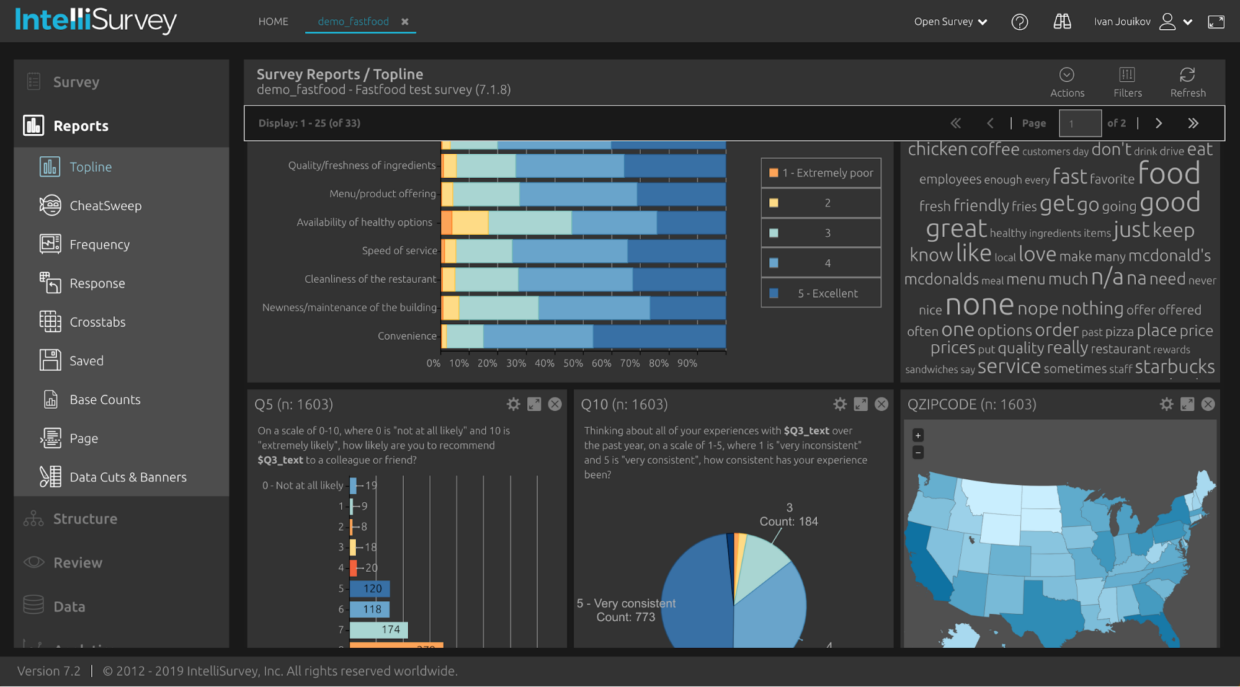1240x687 pixels.
Task: Open the Ivan Jouikov user menu
Action: (1143, 22)
